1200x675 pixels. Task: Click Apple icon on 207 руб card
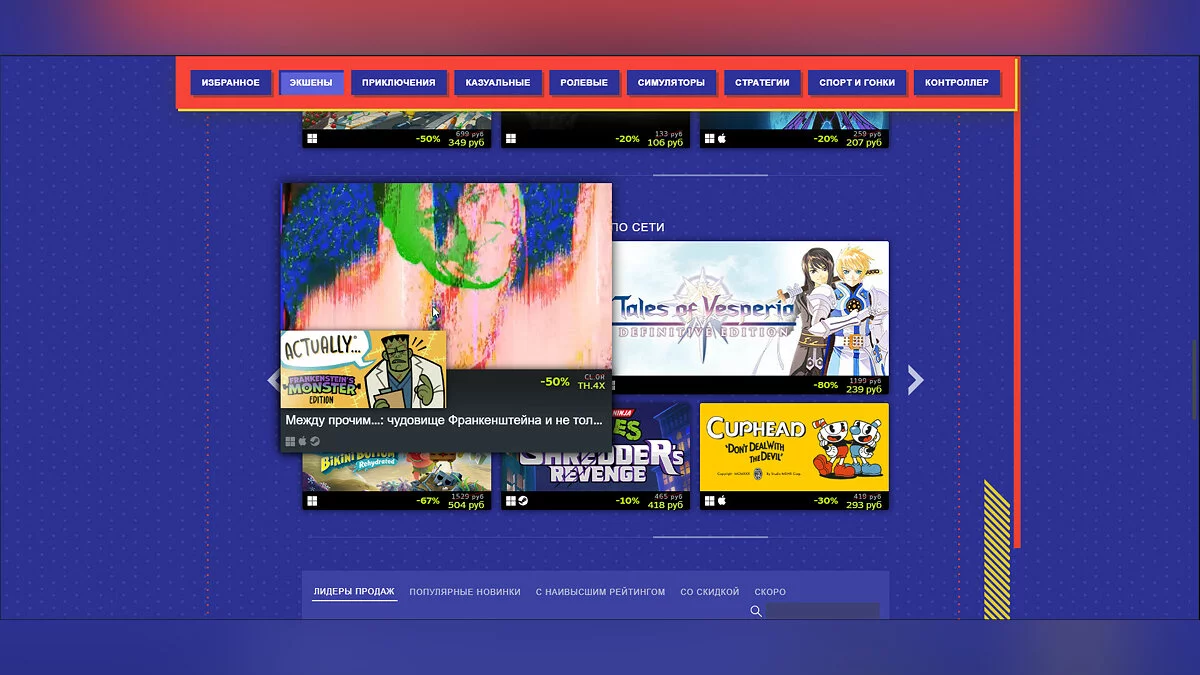coord(722,139)
